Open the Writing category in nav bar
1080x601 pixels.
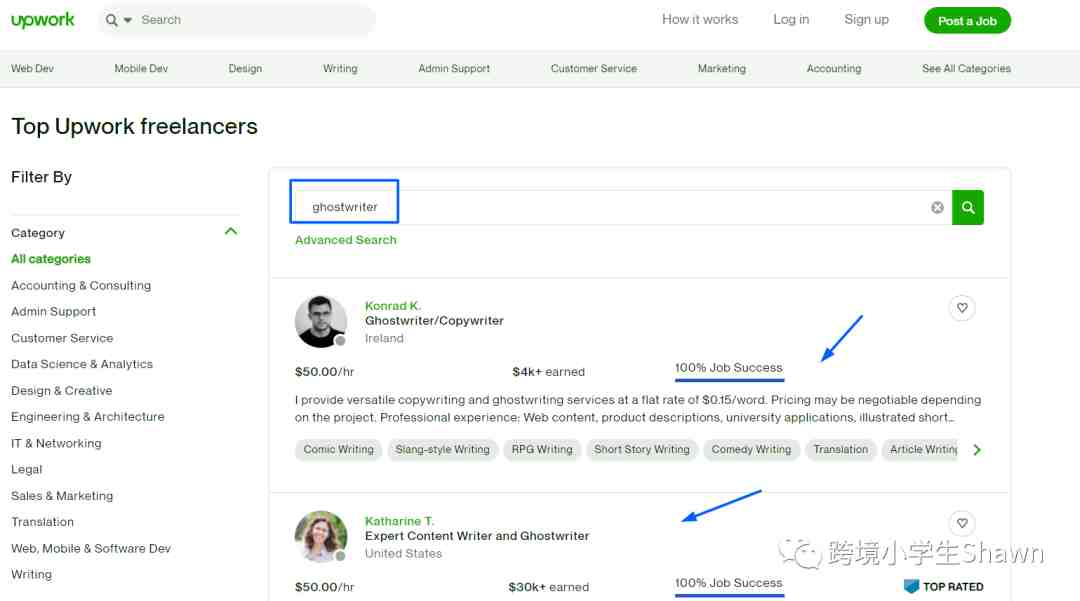tap(340, 68)
